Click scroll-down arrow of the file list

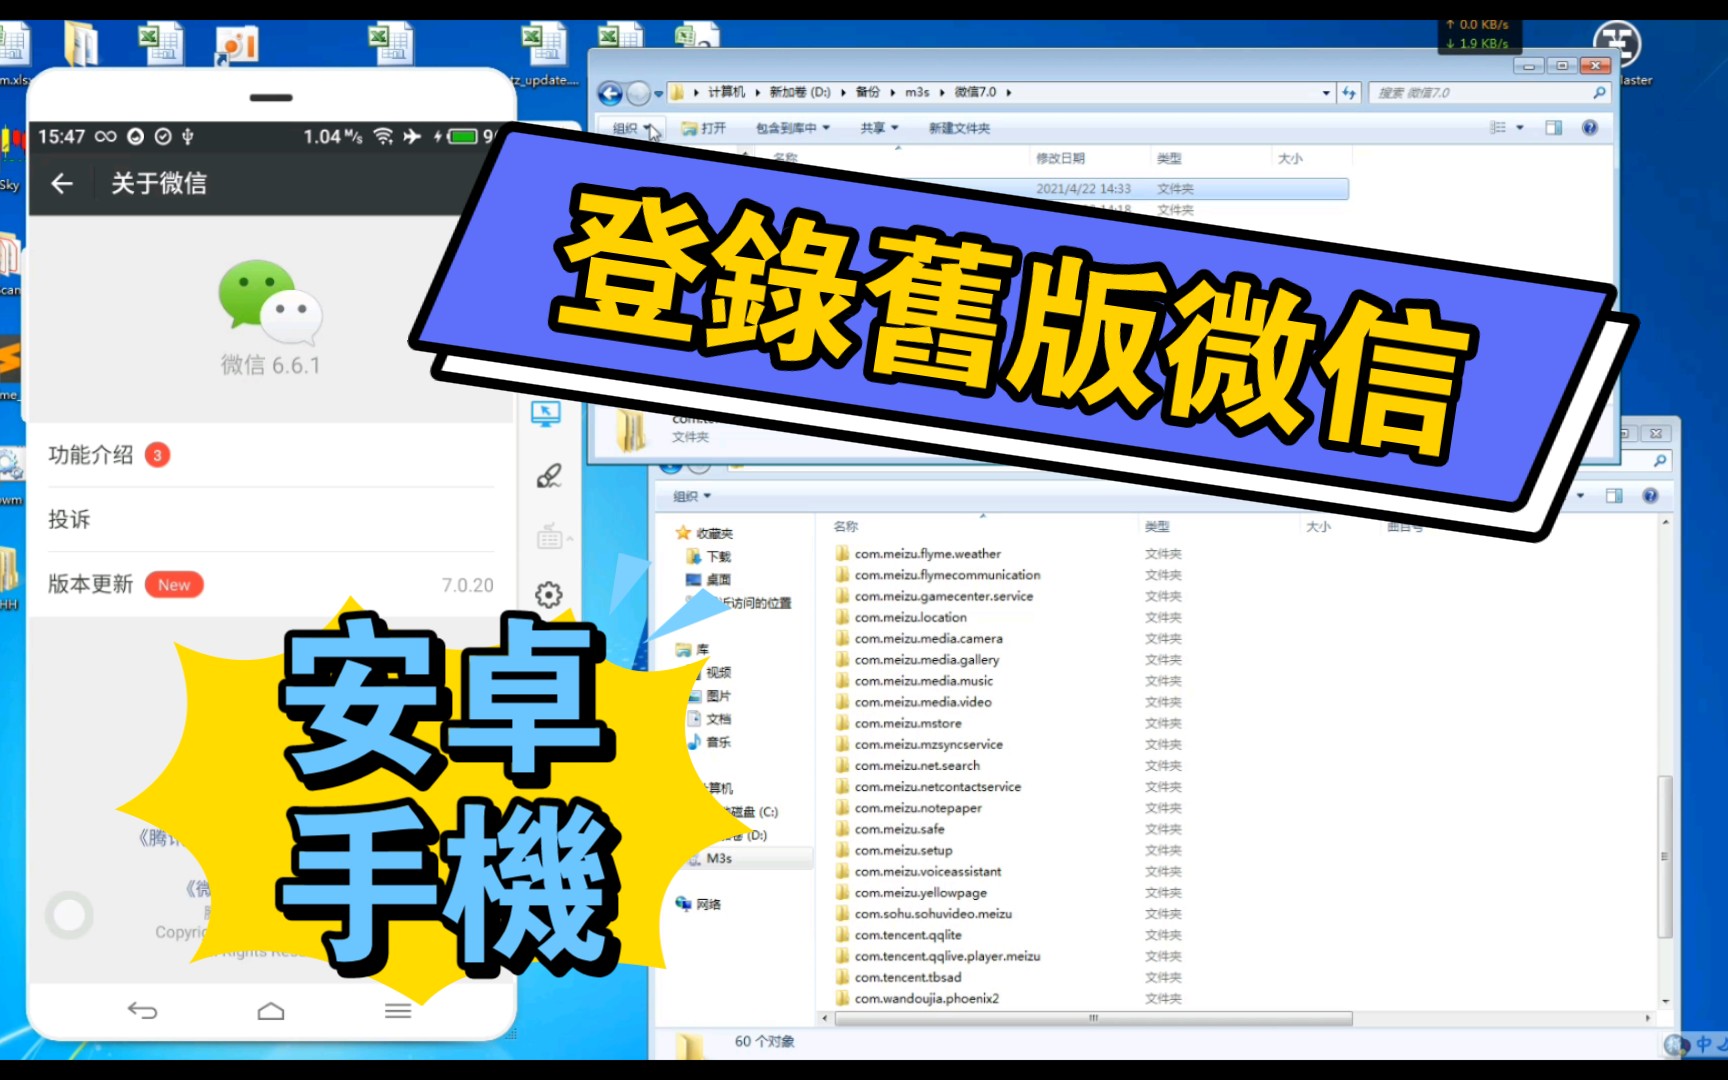coord(1665,1000)
